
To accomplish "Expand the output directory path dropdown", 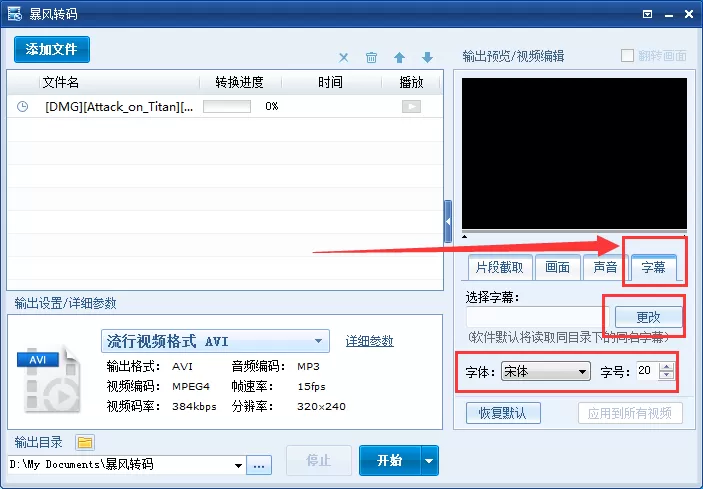I will pyautogui.click(x=239, y=465).
